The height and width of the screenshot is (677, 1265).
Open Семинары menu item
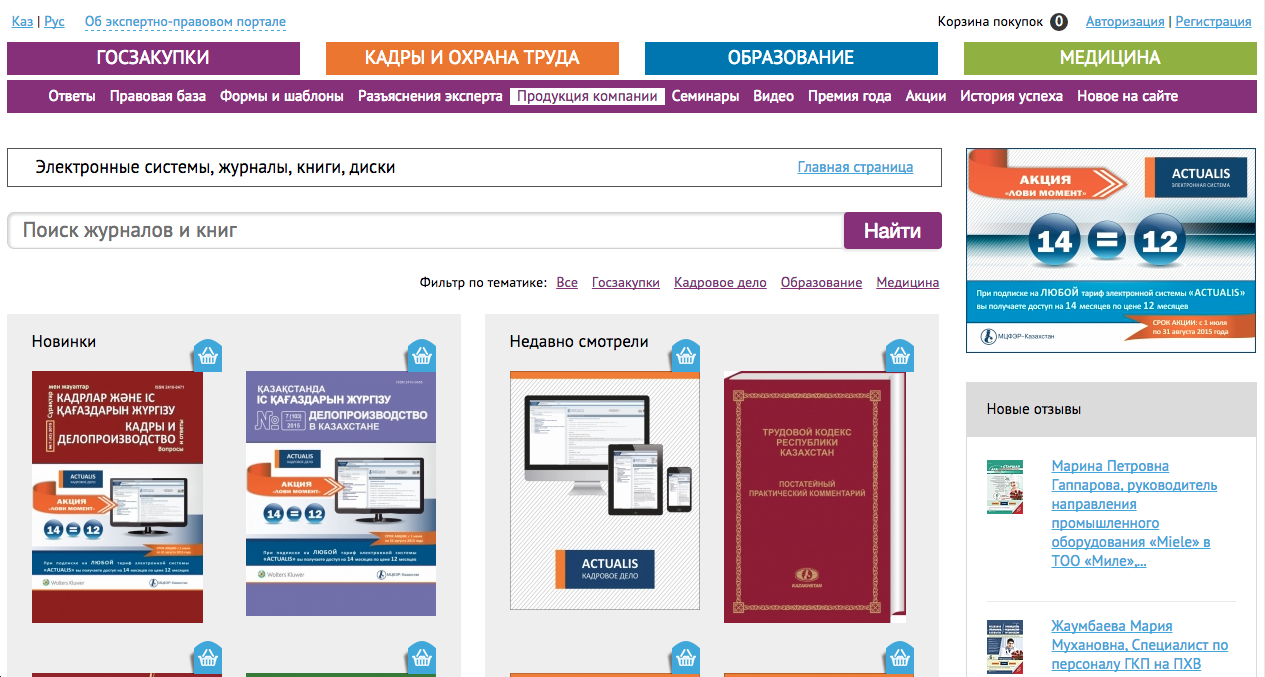tap(705, 96)
